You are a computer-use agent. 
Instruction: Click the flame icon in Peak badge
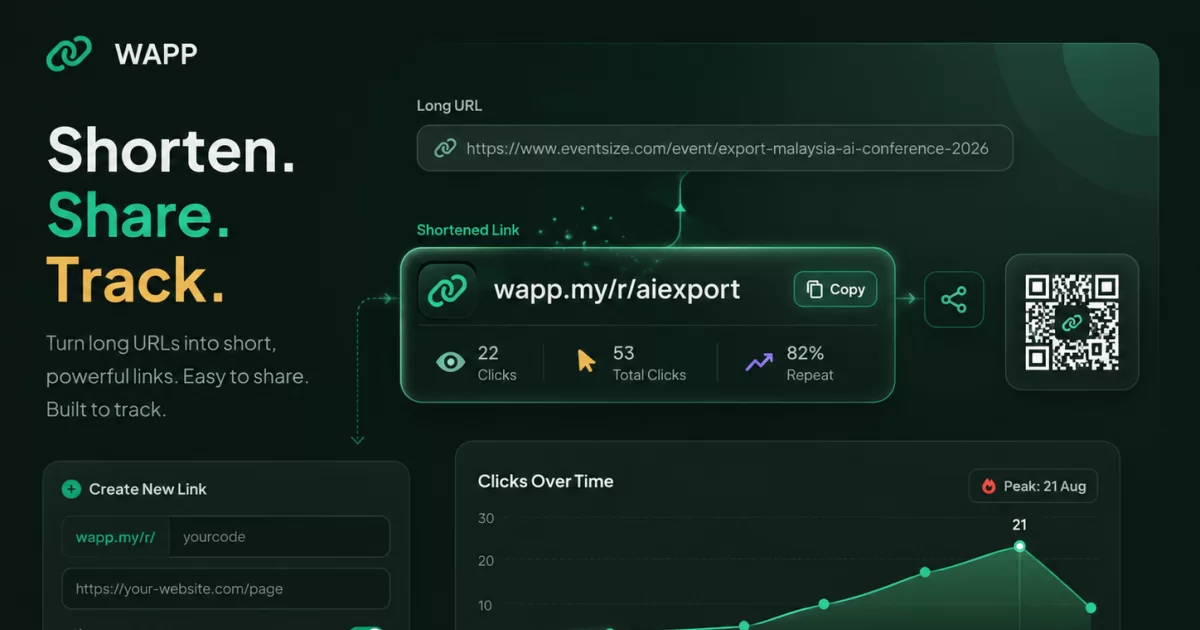tap(989, 486)
